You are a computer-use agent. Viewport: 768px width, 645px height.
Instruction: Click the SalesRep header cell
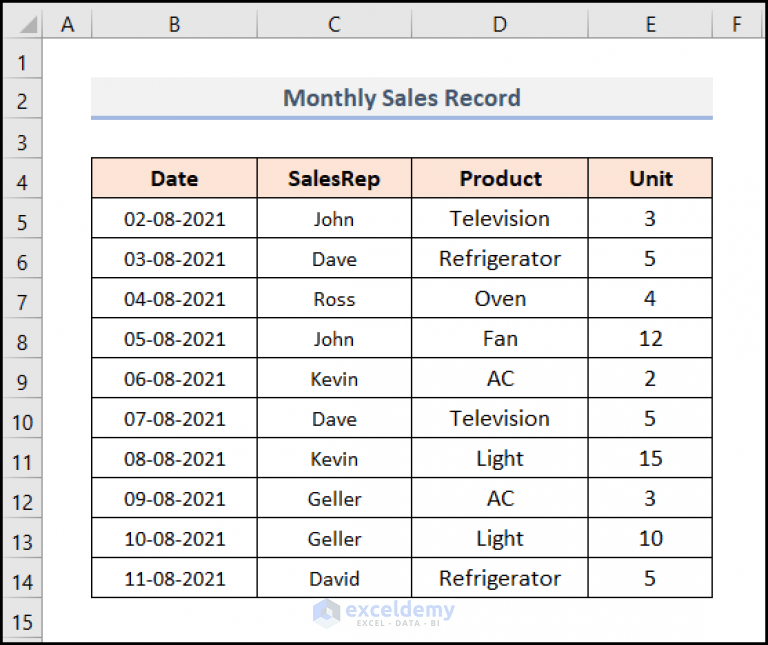point(334,178)
